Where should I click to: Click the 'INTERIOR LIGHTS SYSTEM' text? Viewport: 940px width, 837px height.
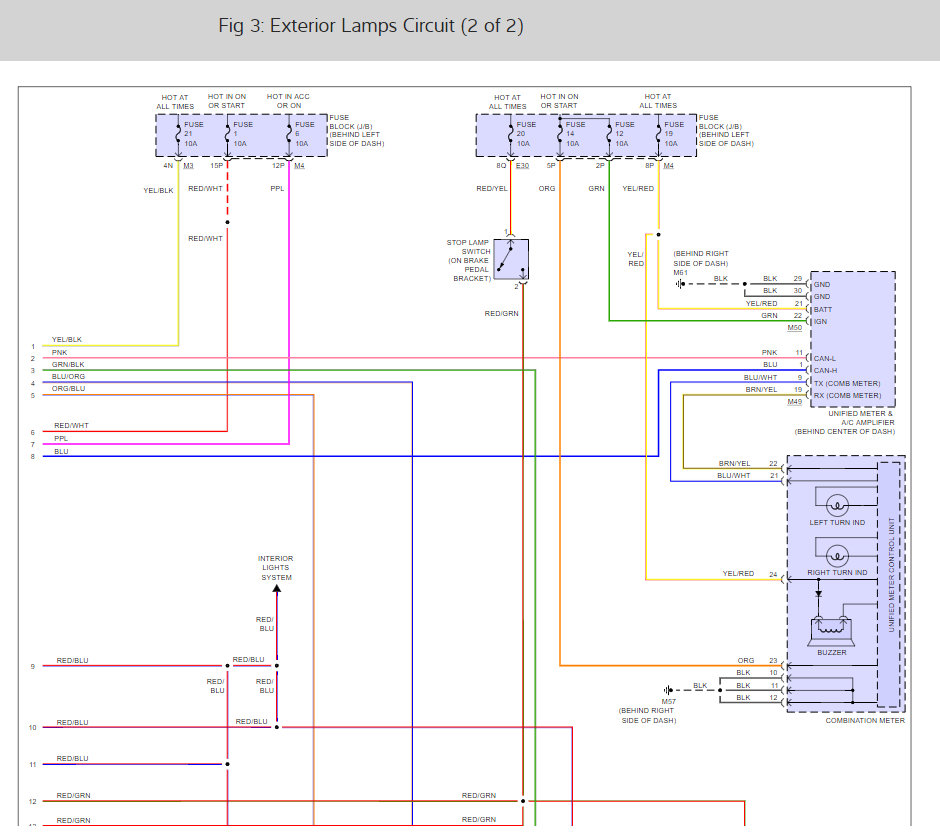click(276, 568)
